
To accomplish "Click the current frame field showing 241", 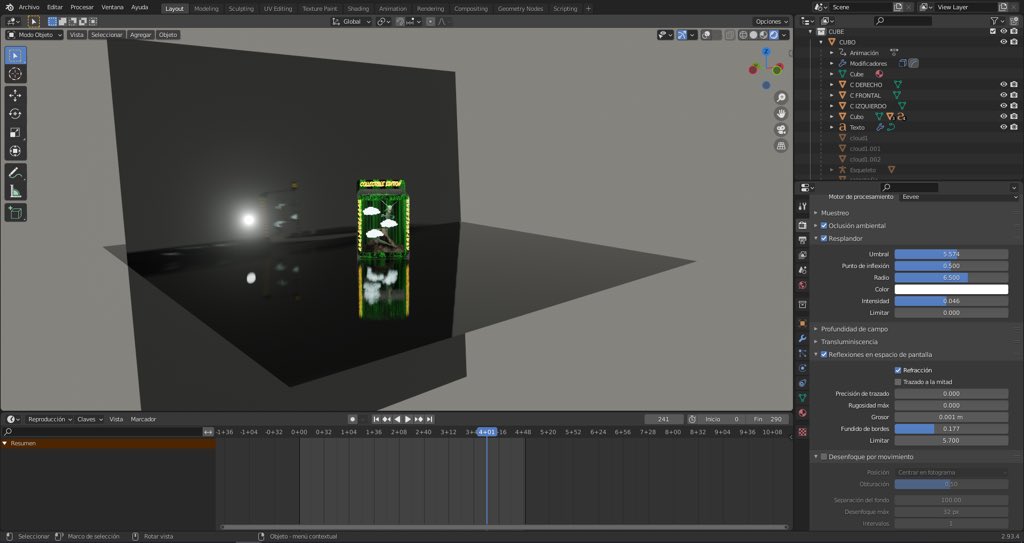I will click(x=664, y=420).
